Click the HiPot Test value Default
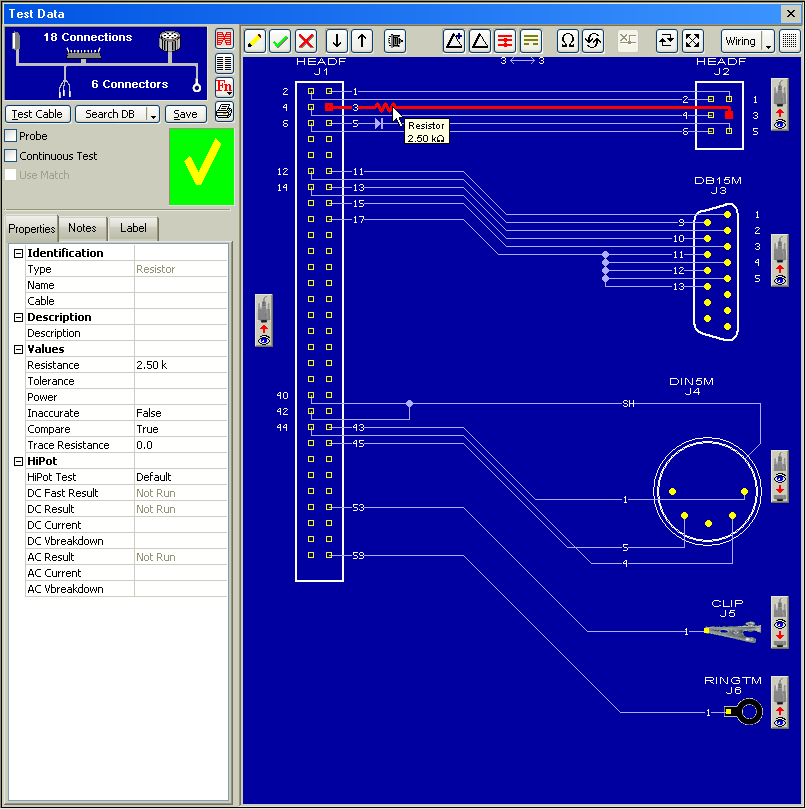Image resolution: width=806 pixels, height=809 pixels. [181, 477]
